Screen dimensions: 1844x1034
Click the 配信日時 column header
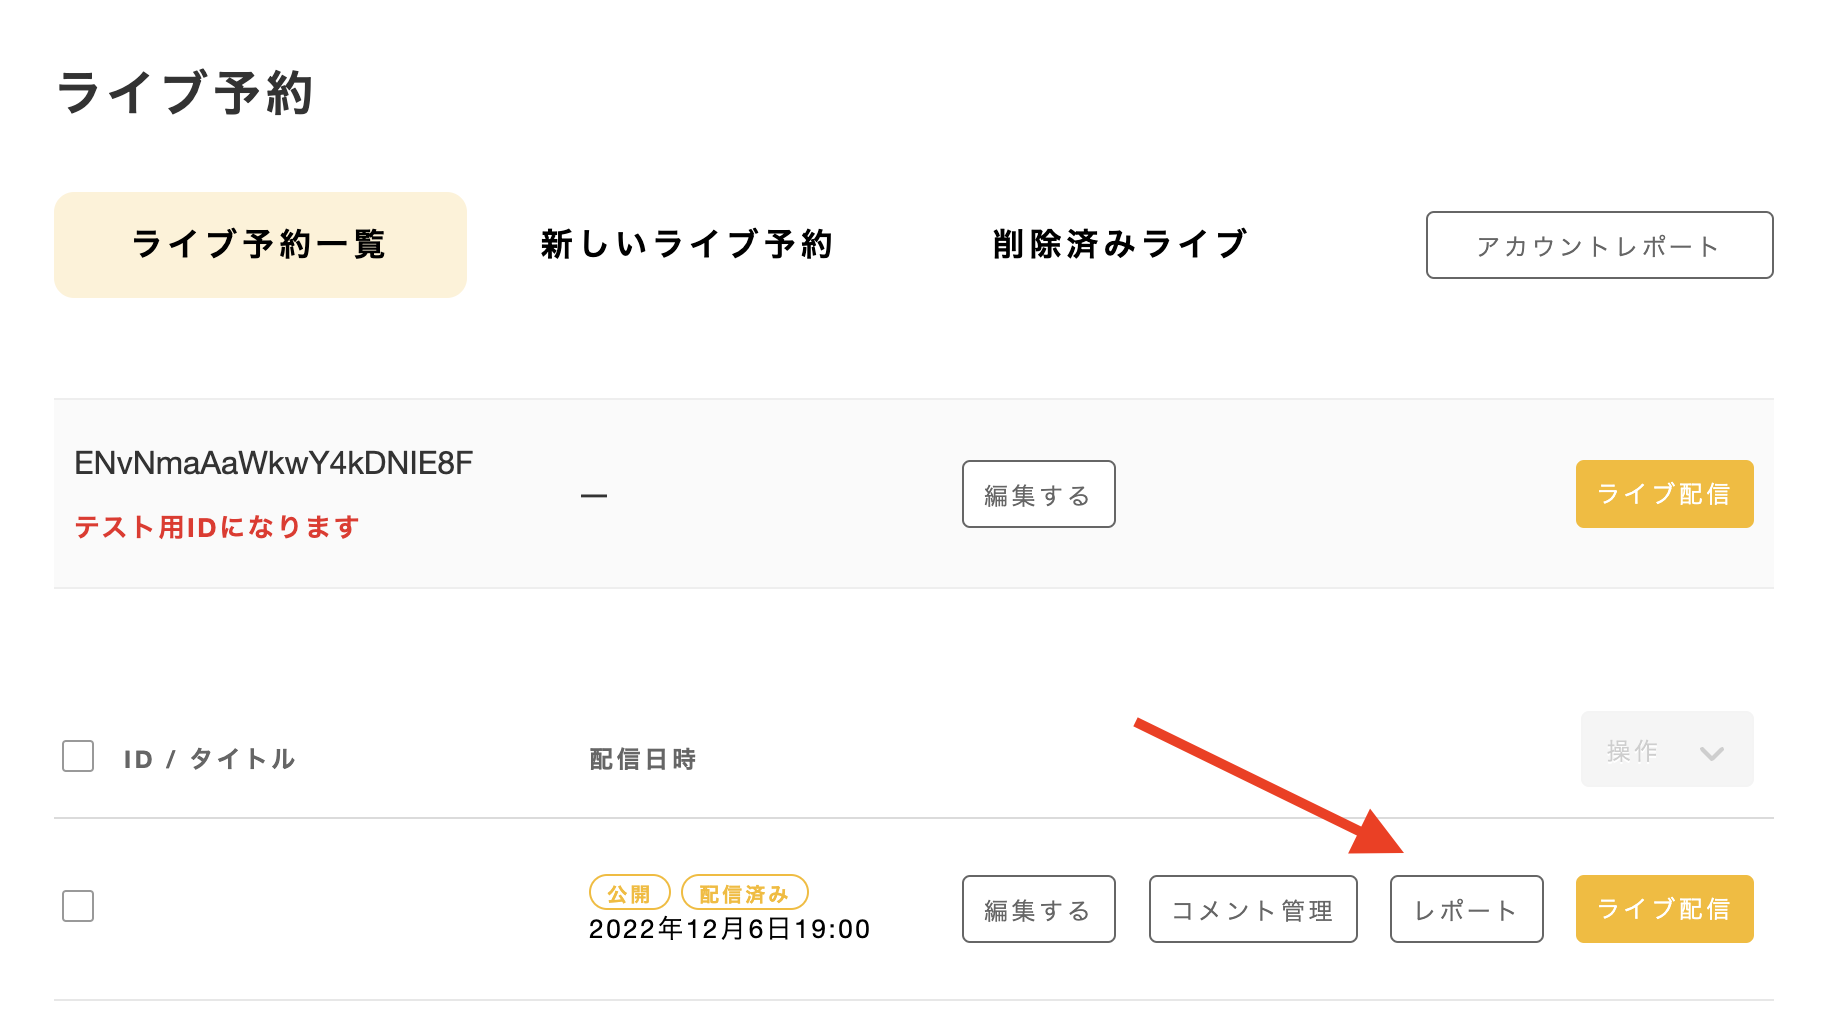coord(642,759)
